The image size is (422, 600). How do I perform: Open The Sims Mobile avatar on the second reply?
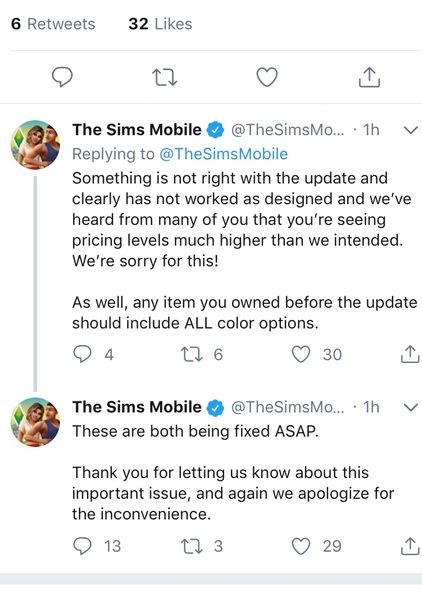tap(35, 422)
